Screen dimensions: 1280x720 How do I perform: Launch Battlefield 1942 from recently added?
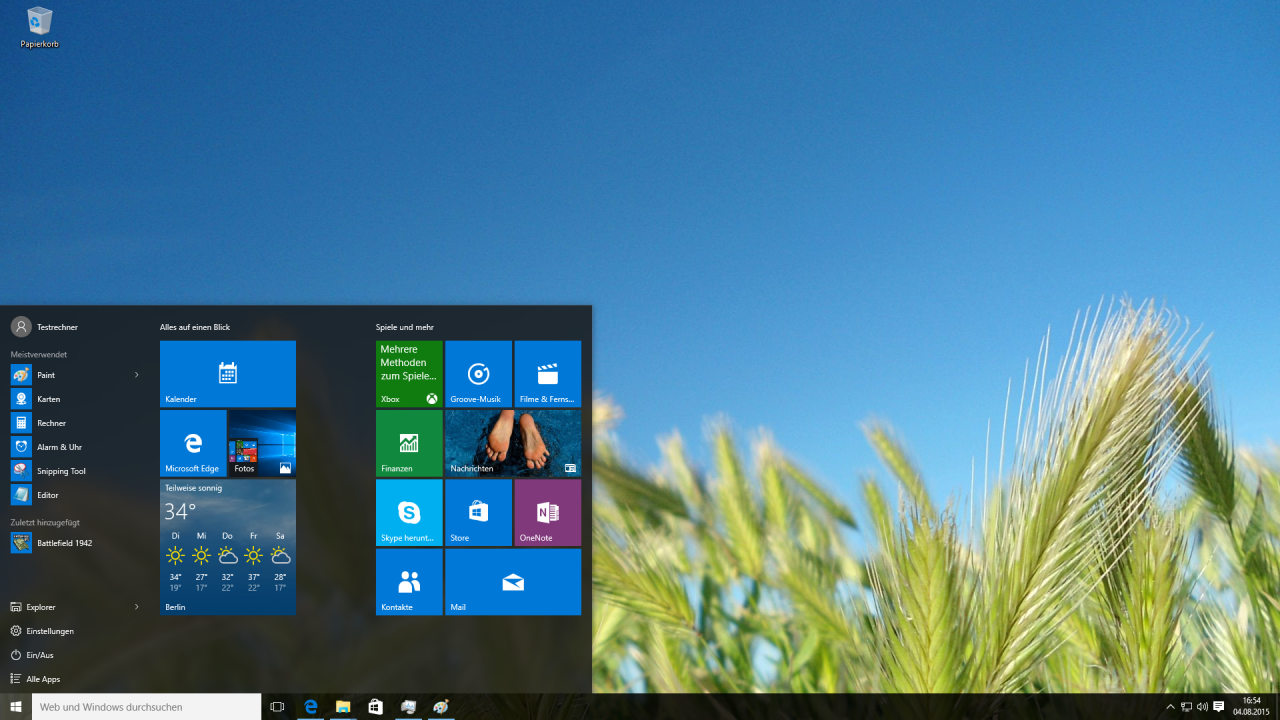click(x=75, y=543)
